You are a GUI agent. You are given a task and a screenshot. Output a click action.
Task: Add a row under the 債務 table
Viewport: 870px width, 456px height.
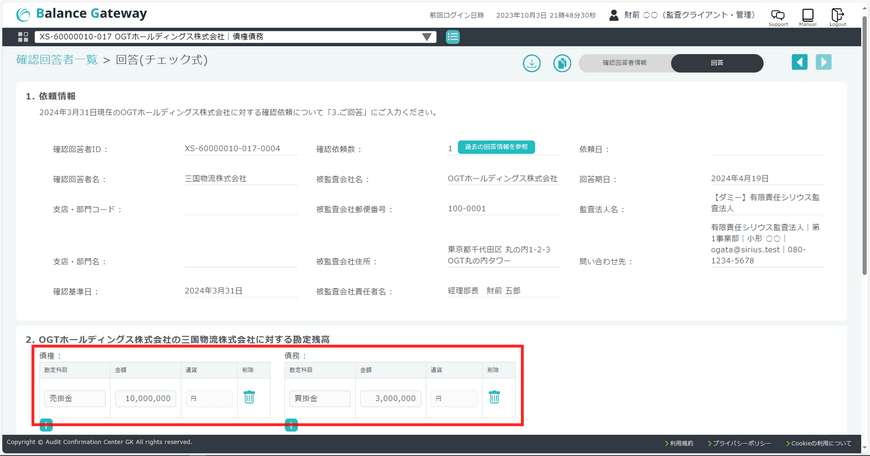click(291, 426)
